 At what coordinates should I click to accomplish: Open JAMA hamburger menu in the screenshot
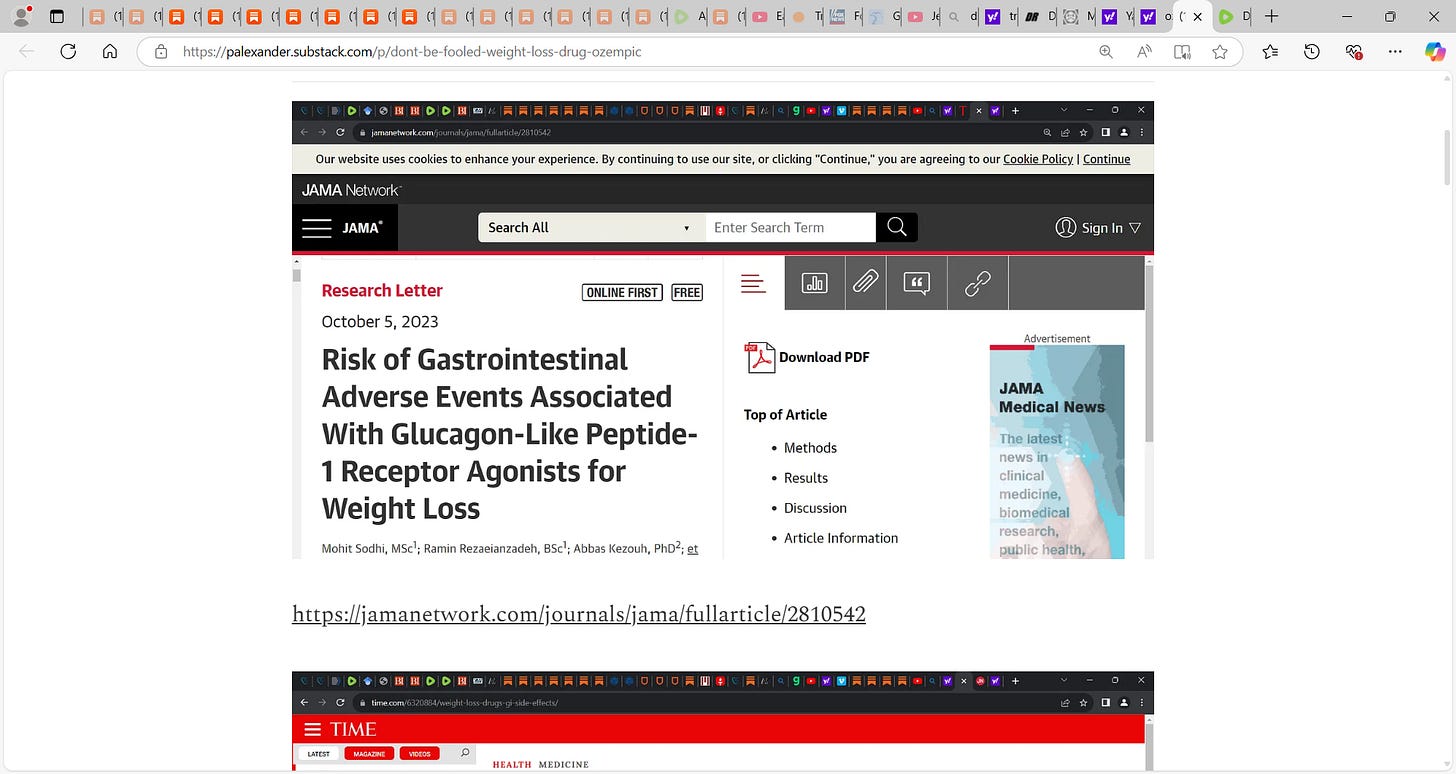(x=317, y=228)
